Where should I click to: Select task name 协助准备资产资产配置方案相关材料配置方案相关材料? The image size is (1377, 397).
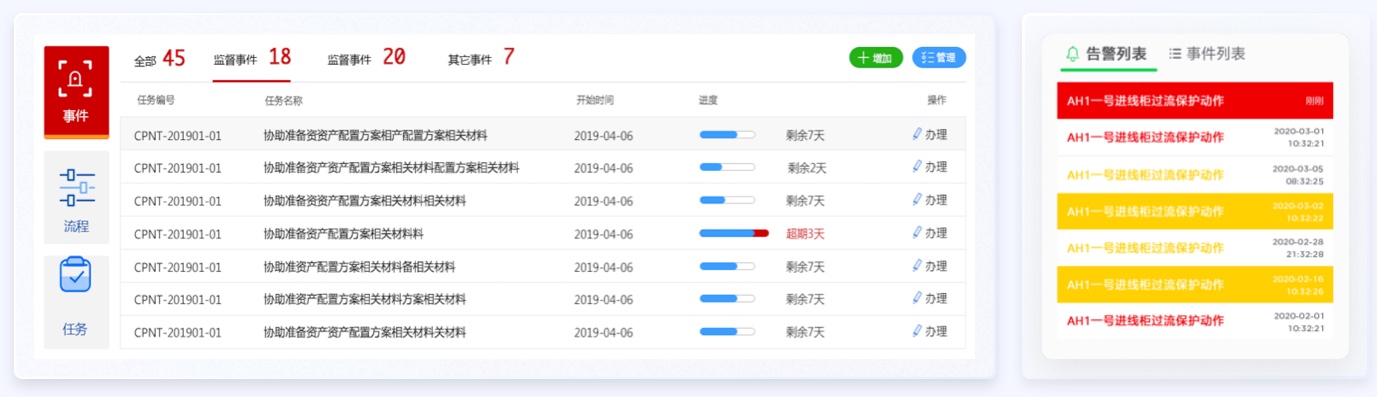tap(391, 168)
